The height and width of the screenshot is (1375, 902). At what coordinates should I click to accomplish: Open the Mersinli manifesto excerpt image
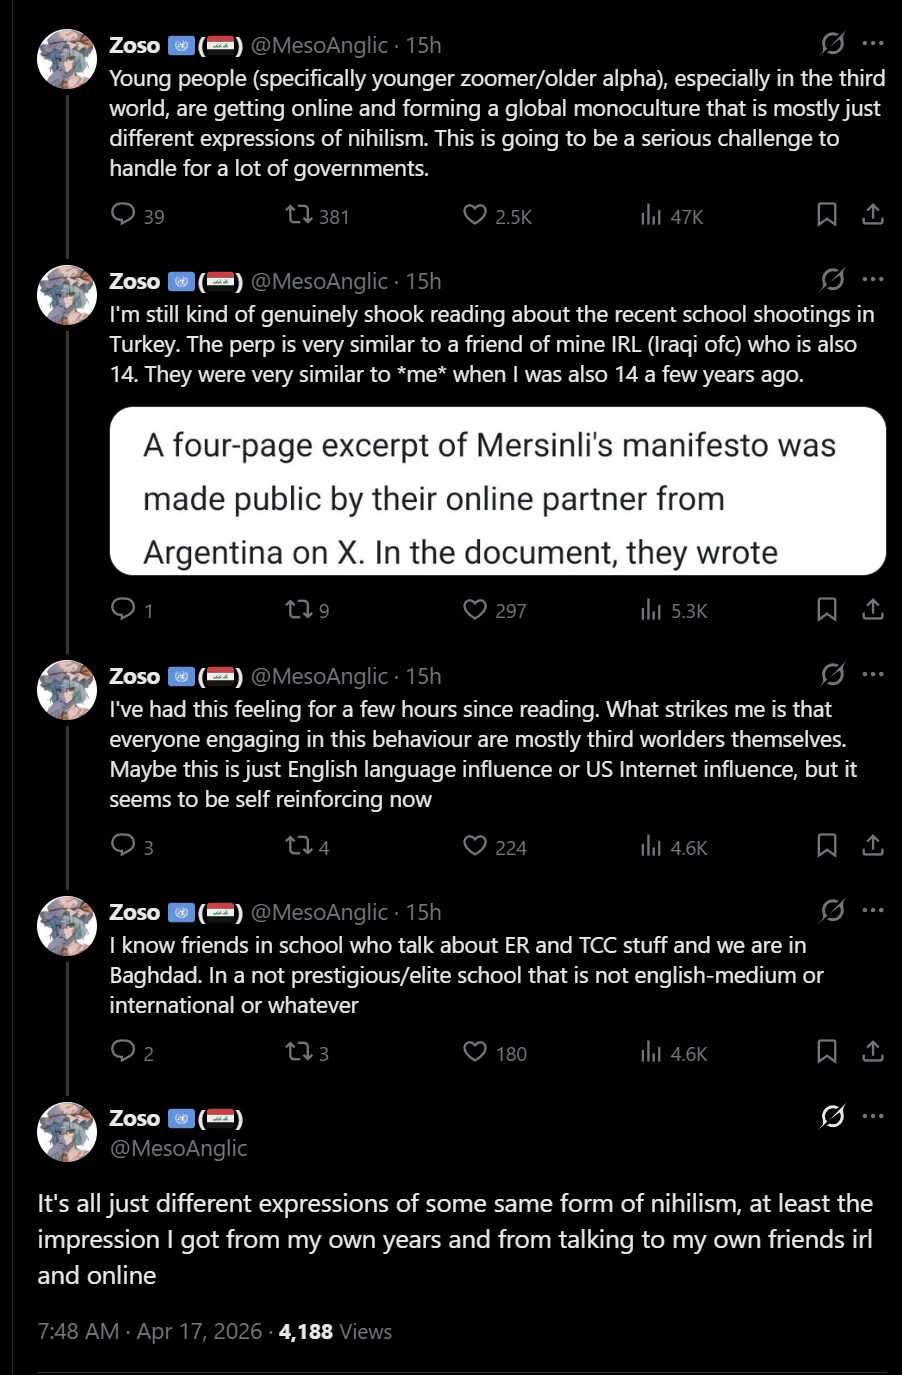click(x=497, y=491)
